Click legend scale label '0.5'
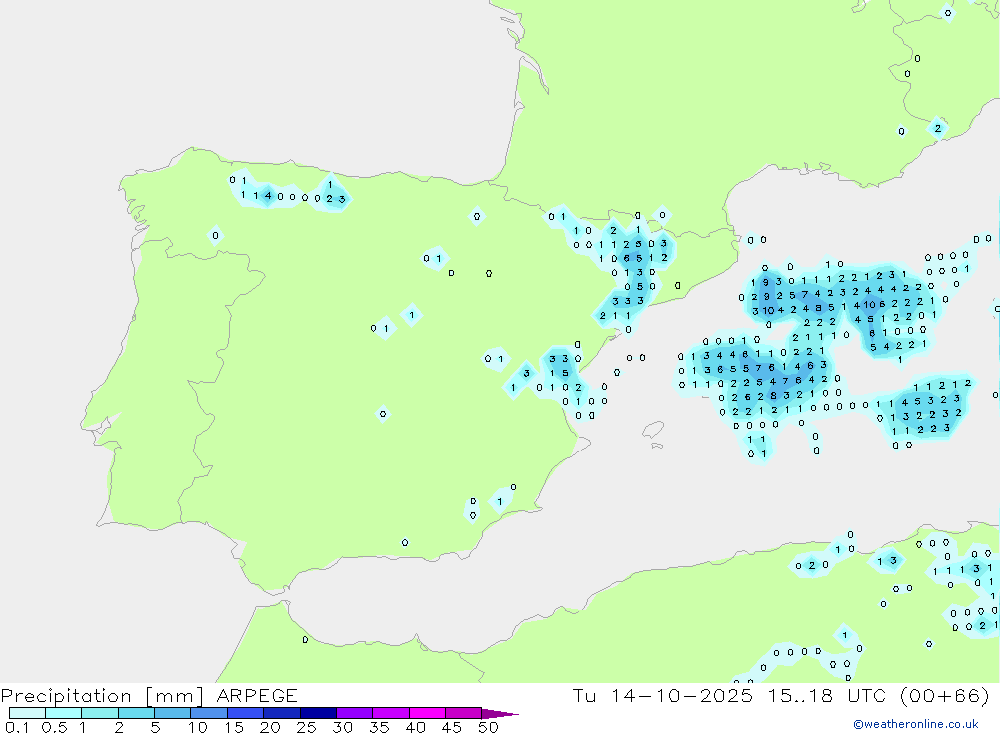1000x733 pixels. click(54, 727)
